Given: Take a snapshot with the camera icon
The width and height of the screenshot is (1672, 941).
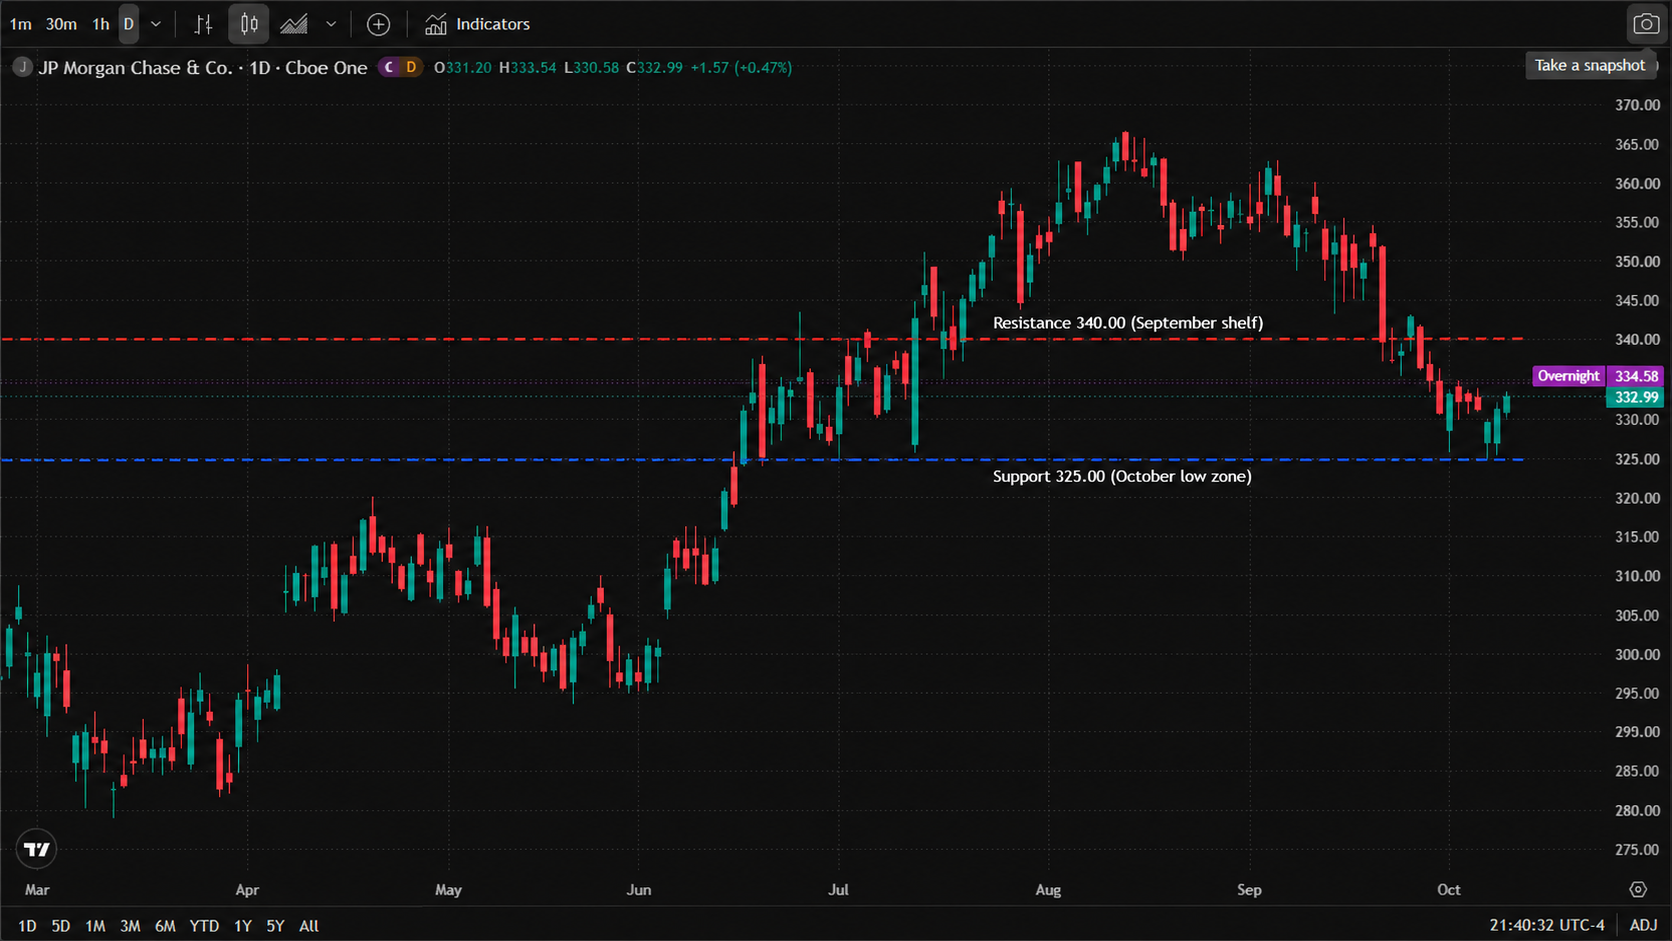Looking at the screenshot, I should pos(1645,24).
